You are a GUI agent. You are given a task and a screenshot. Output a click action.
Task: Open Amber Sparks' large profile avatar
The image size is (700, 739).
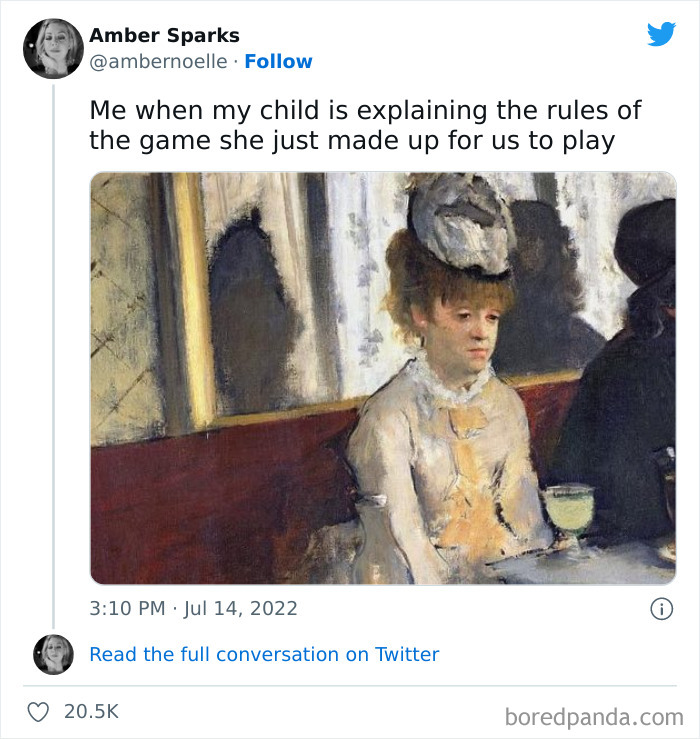(53, 47)
